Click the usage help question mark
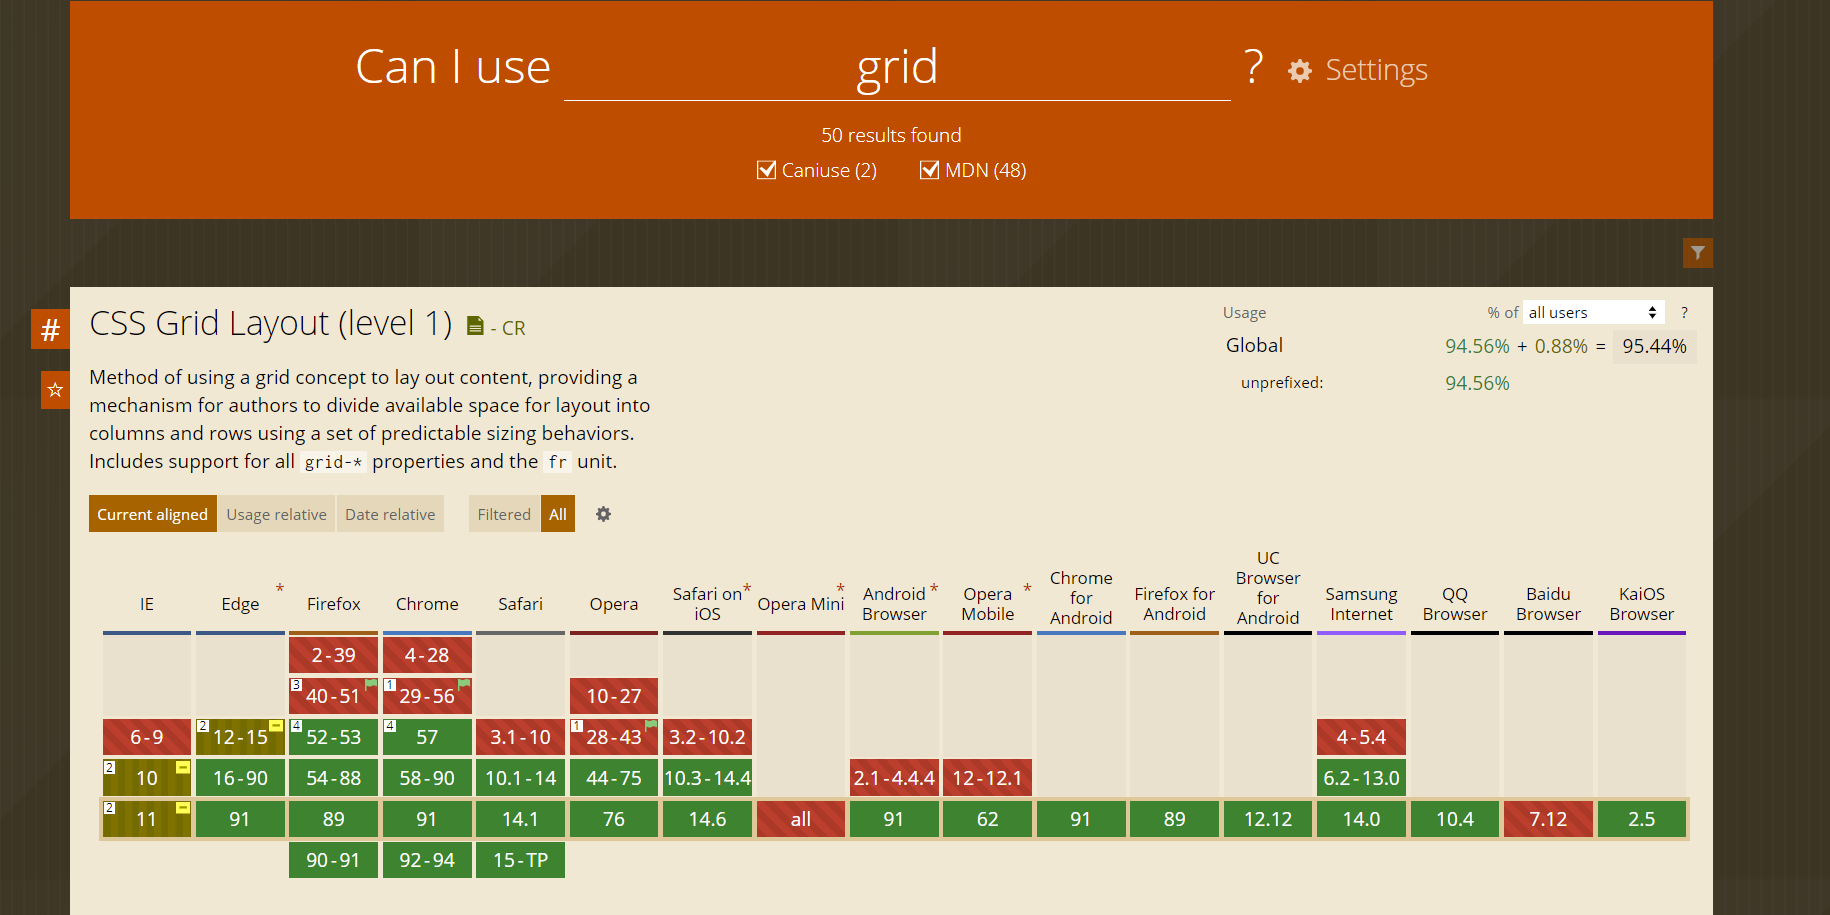This screenshot has height=915, width=1830. 1684,313
